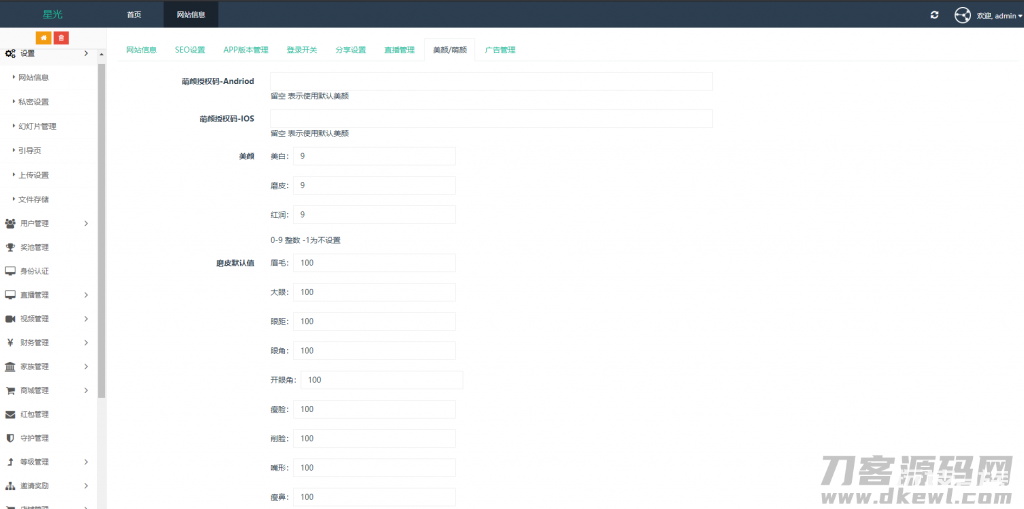Viewport: 1024px width, 509px height.
Task: Click the 红润 value field
Action: tap(374, 214)
